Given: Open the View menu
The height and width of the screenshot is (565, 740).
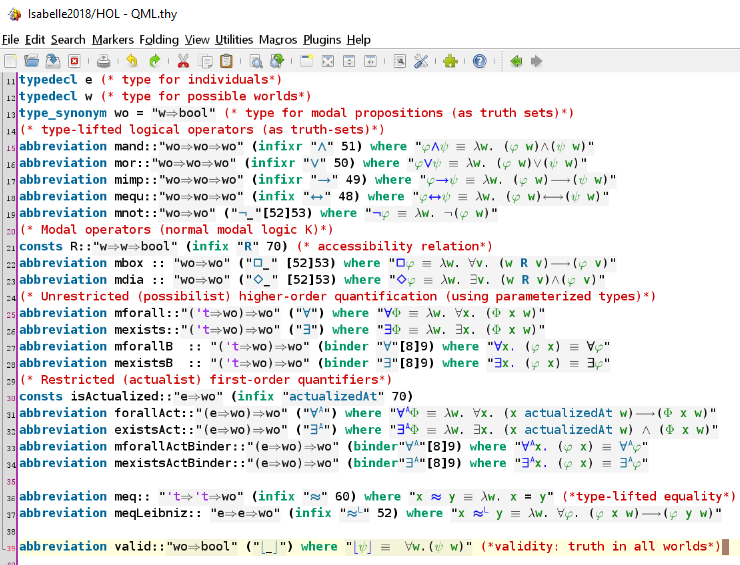Looking at the screenshot, I should click(x=197, y=40).
